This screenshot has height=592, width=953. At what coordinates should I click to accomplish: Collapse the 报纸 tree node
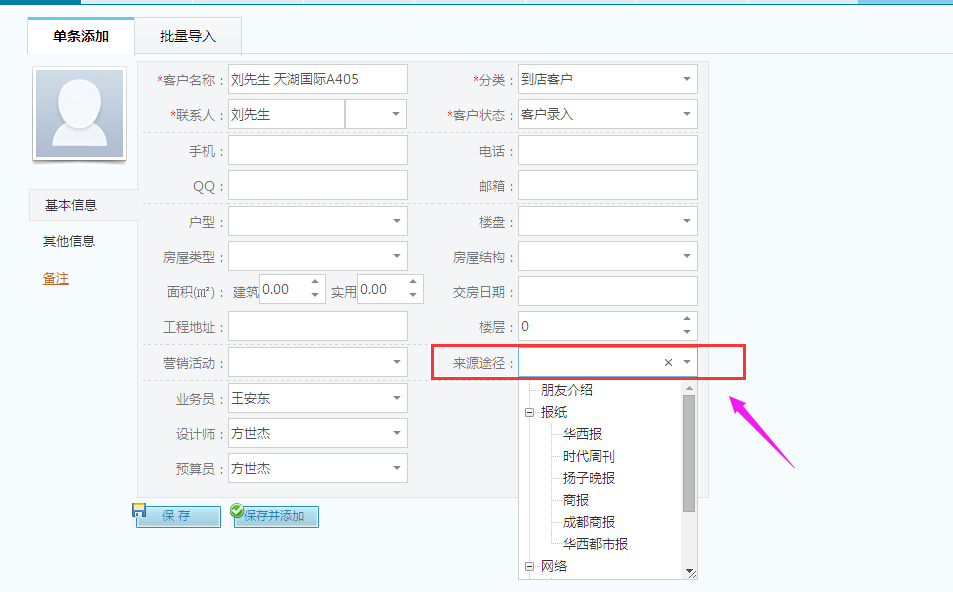(x=529, y=412)
